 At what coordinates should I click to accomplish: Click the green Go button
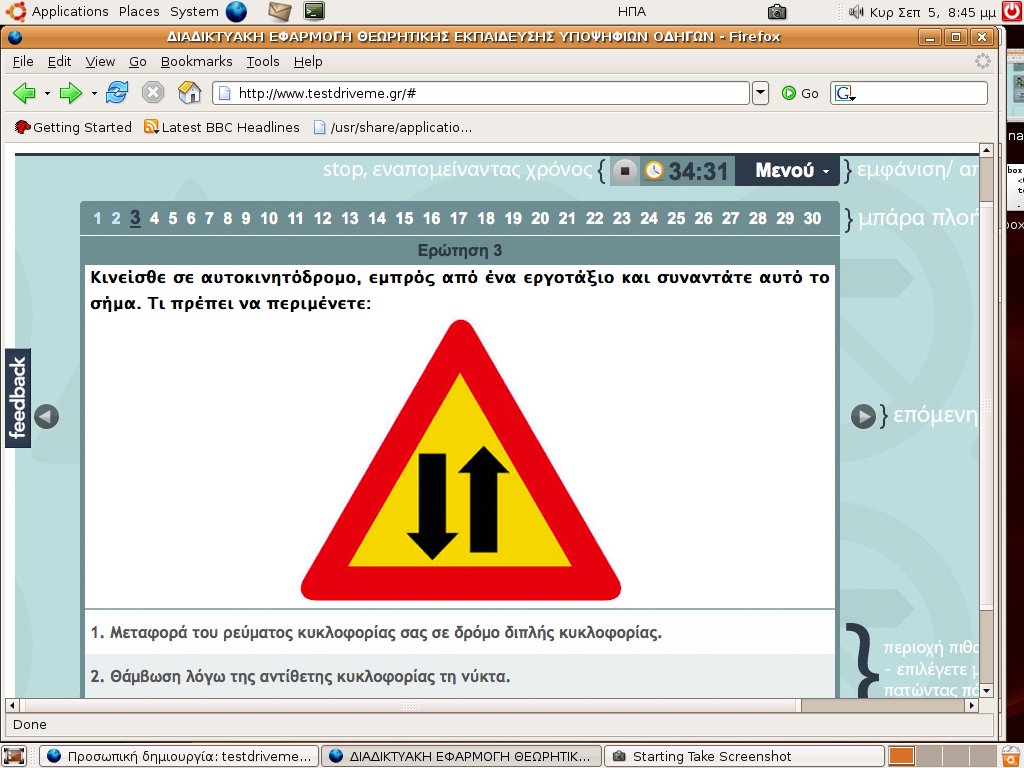[x=801, y=93]
